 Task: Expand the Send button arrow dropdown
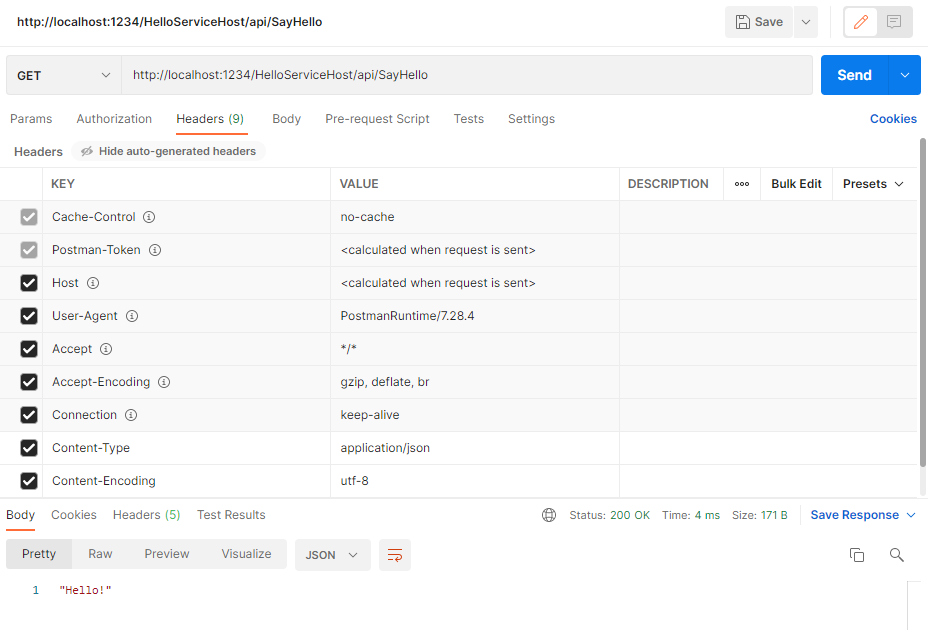904,75
